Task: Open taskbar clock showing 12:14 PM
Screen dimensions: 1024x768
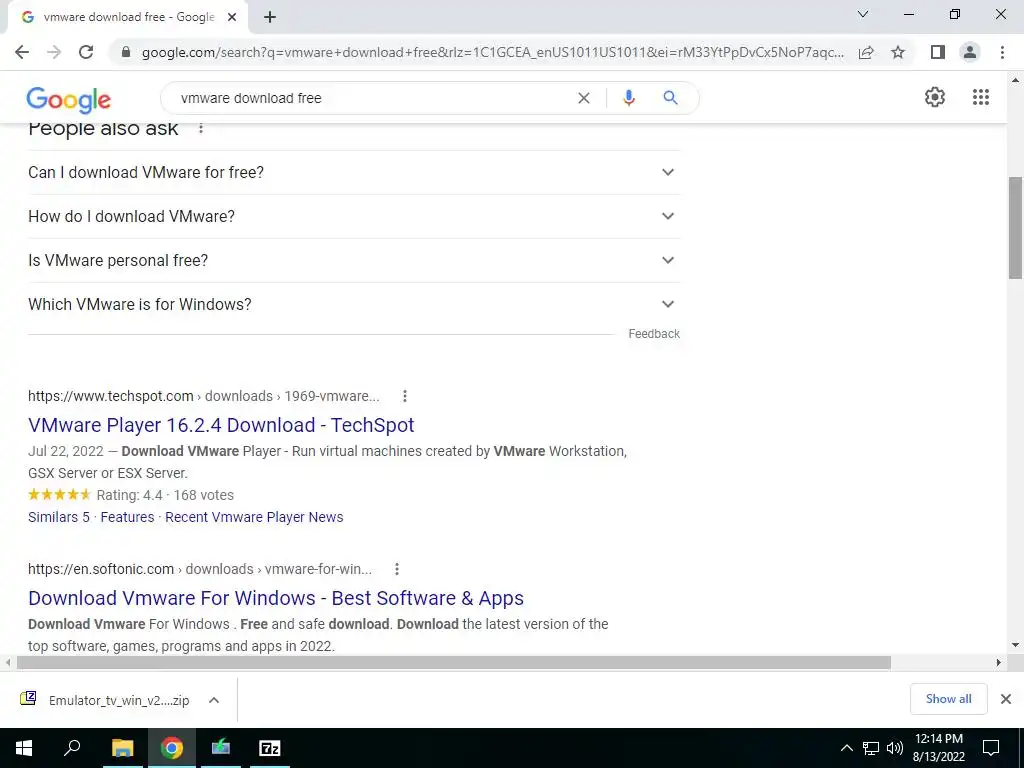Action: (x=938, y=748)
